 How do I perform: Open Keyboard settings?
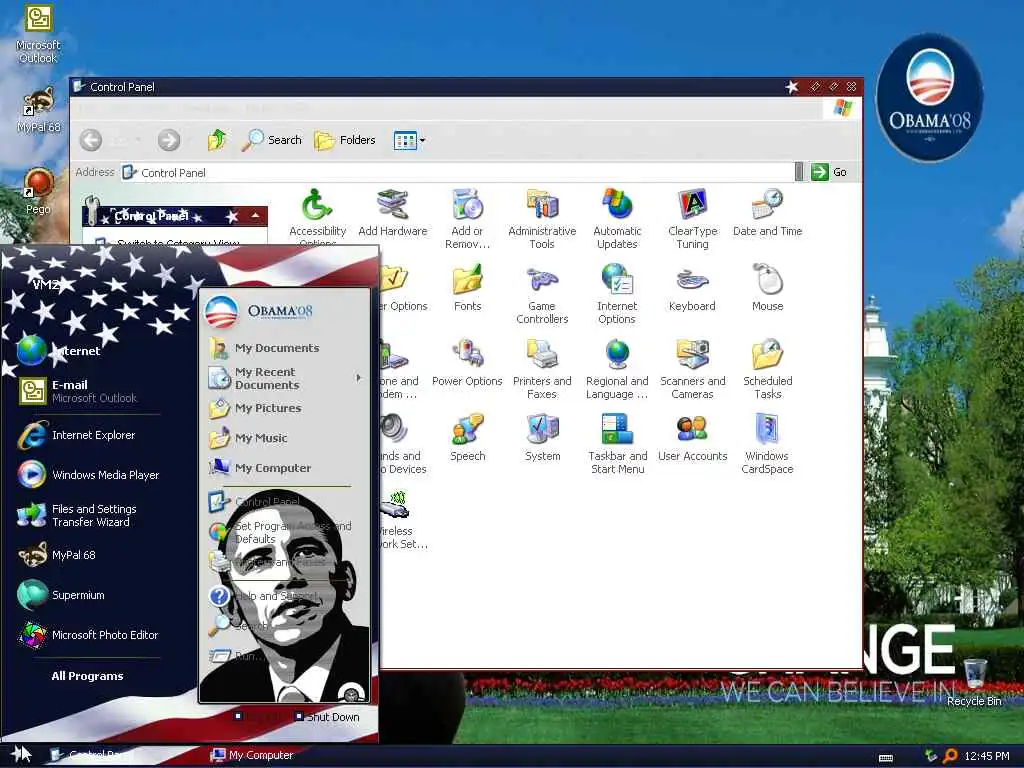point(692,287)
